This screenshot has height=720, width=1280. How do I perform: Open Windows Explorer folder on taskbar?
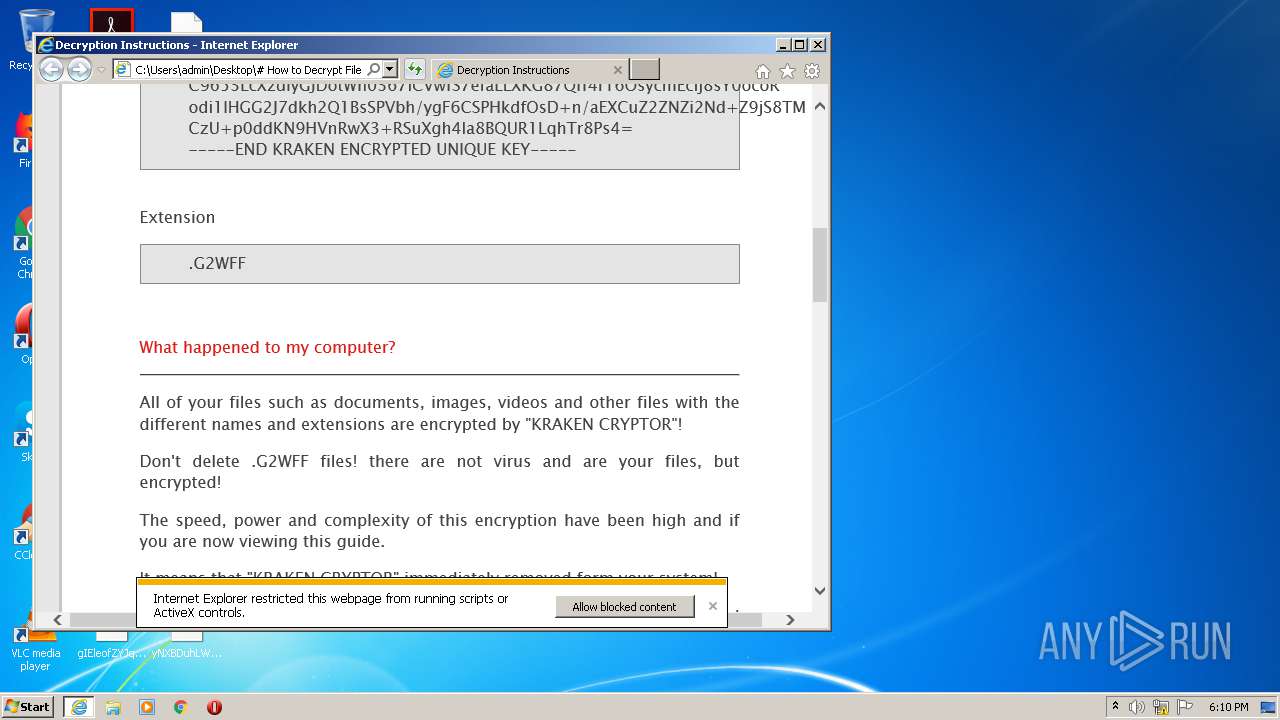tap(113, 707)
